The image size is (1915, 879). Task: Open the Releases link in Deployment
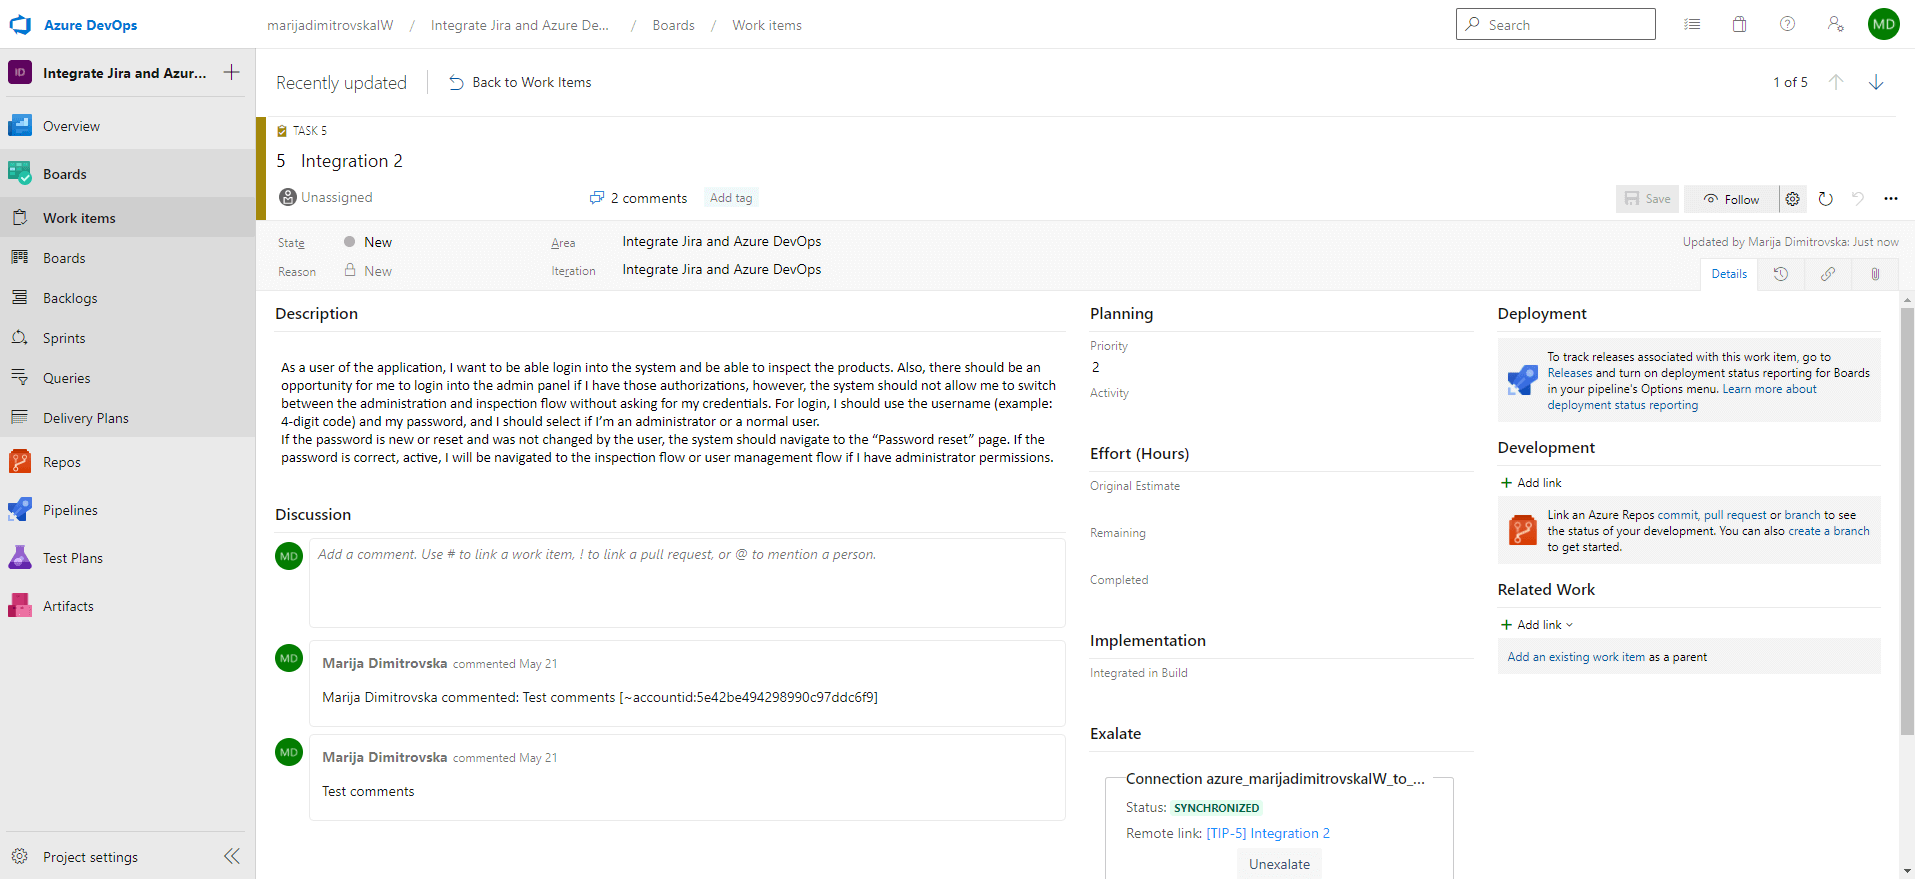pyautogui.click(x=1570, y=373)
